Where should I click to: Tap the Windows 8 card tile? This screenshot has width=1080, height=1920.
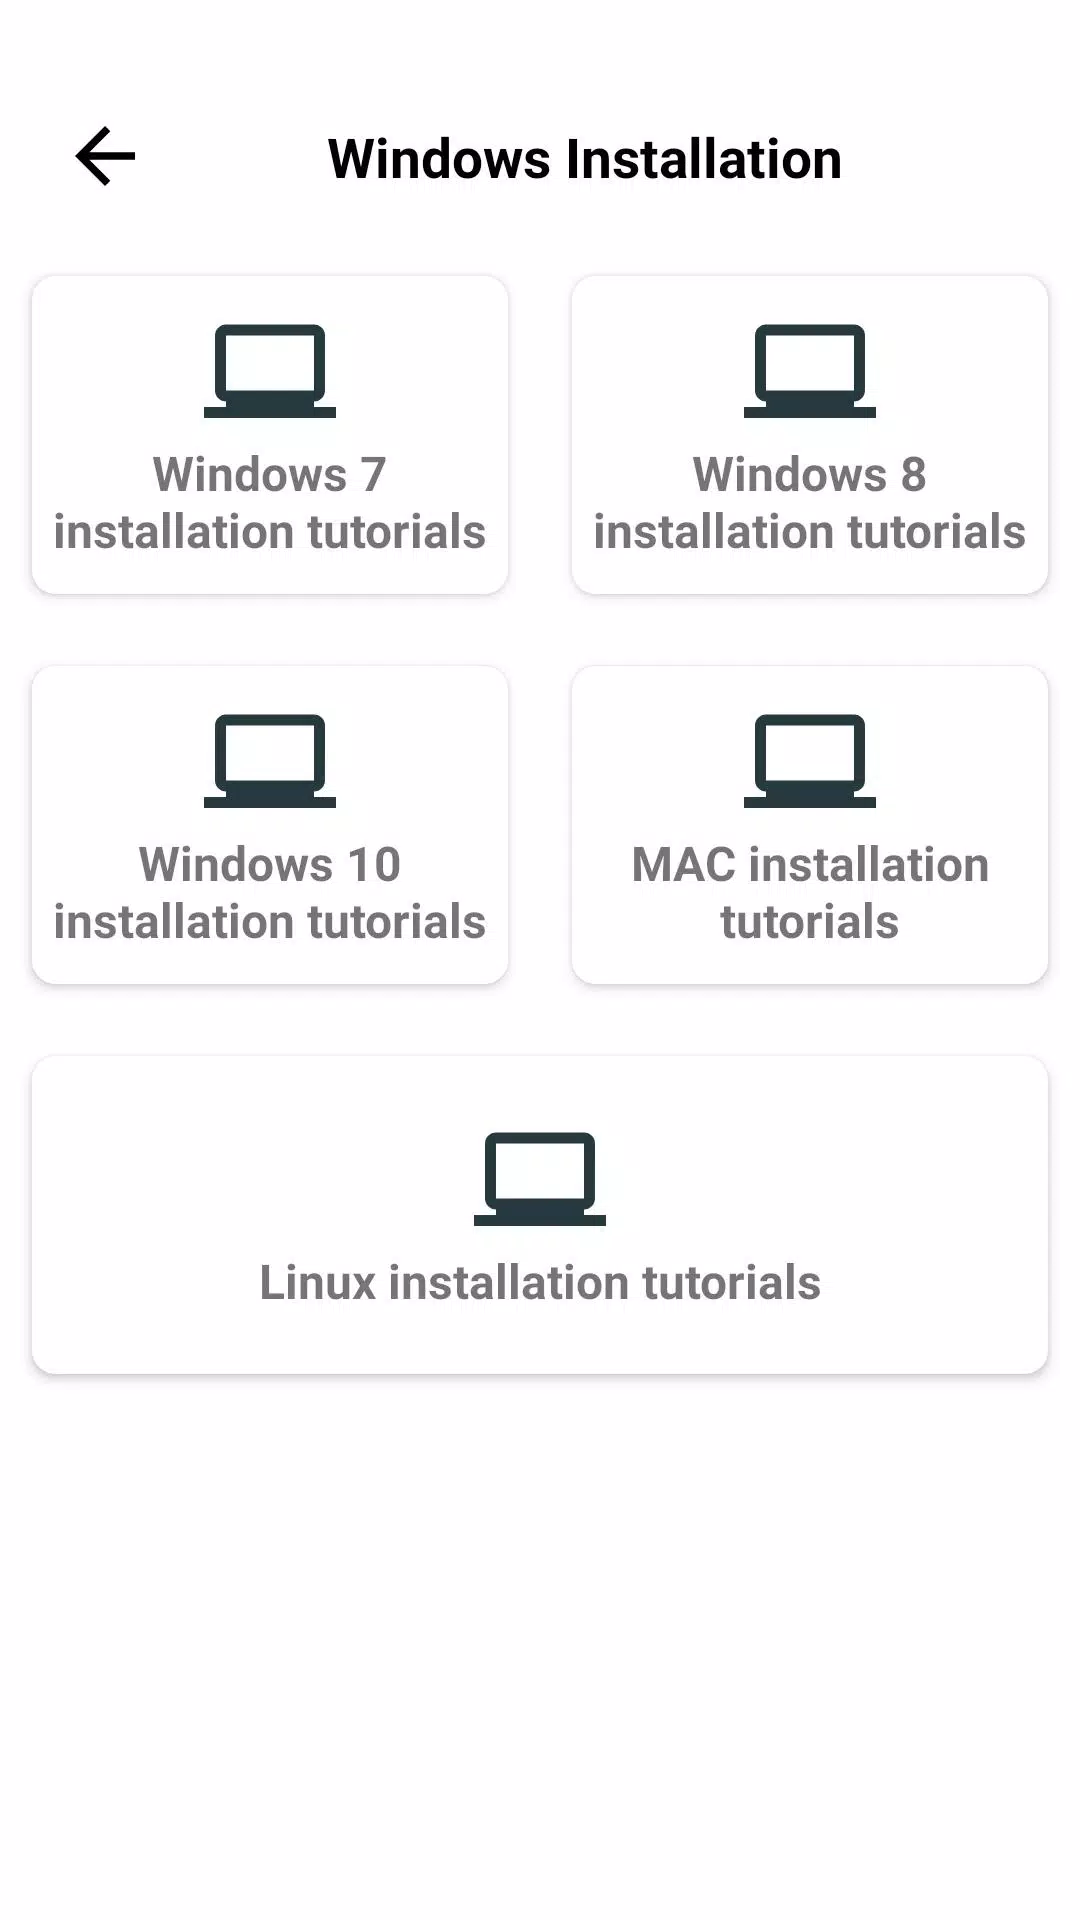pos(810,435)
